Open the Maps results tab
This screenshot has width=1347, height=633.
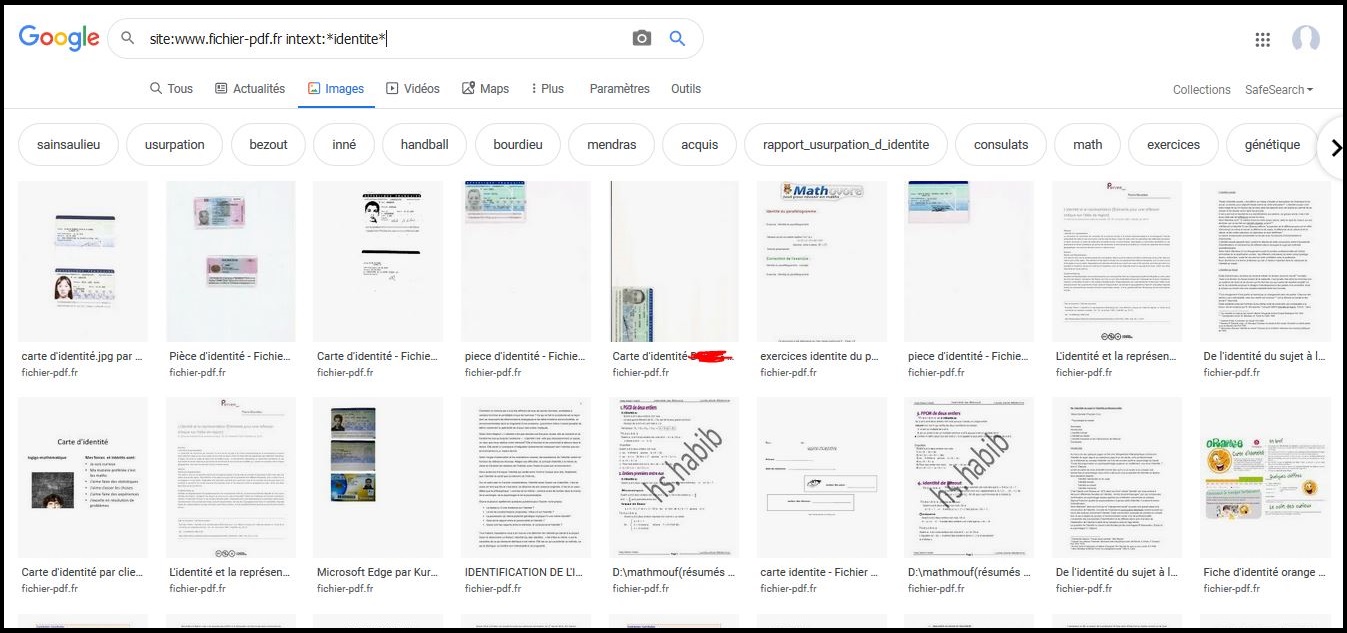(x=485, y=88)
